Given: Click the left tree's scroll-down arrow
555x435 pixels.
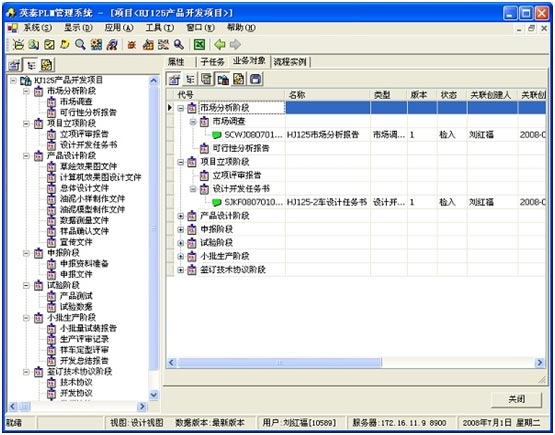Looking at the screenshot, I should [154, 395].
